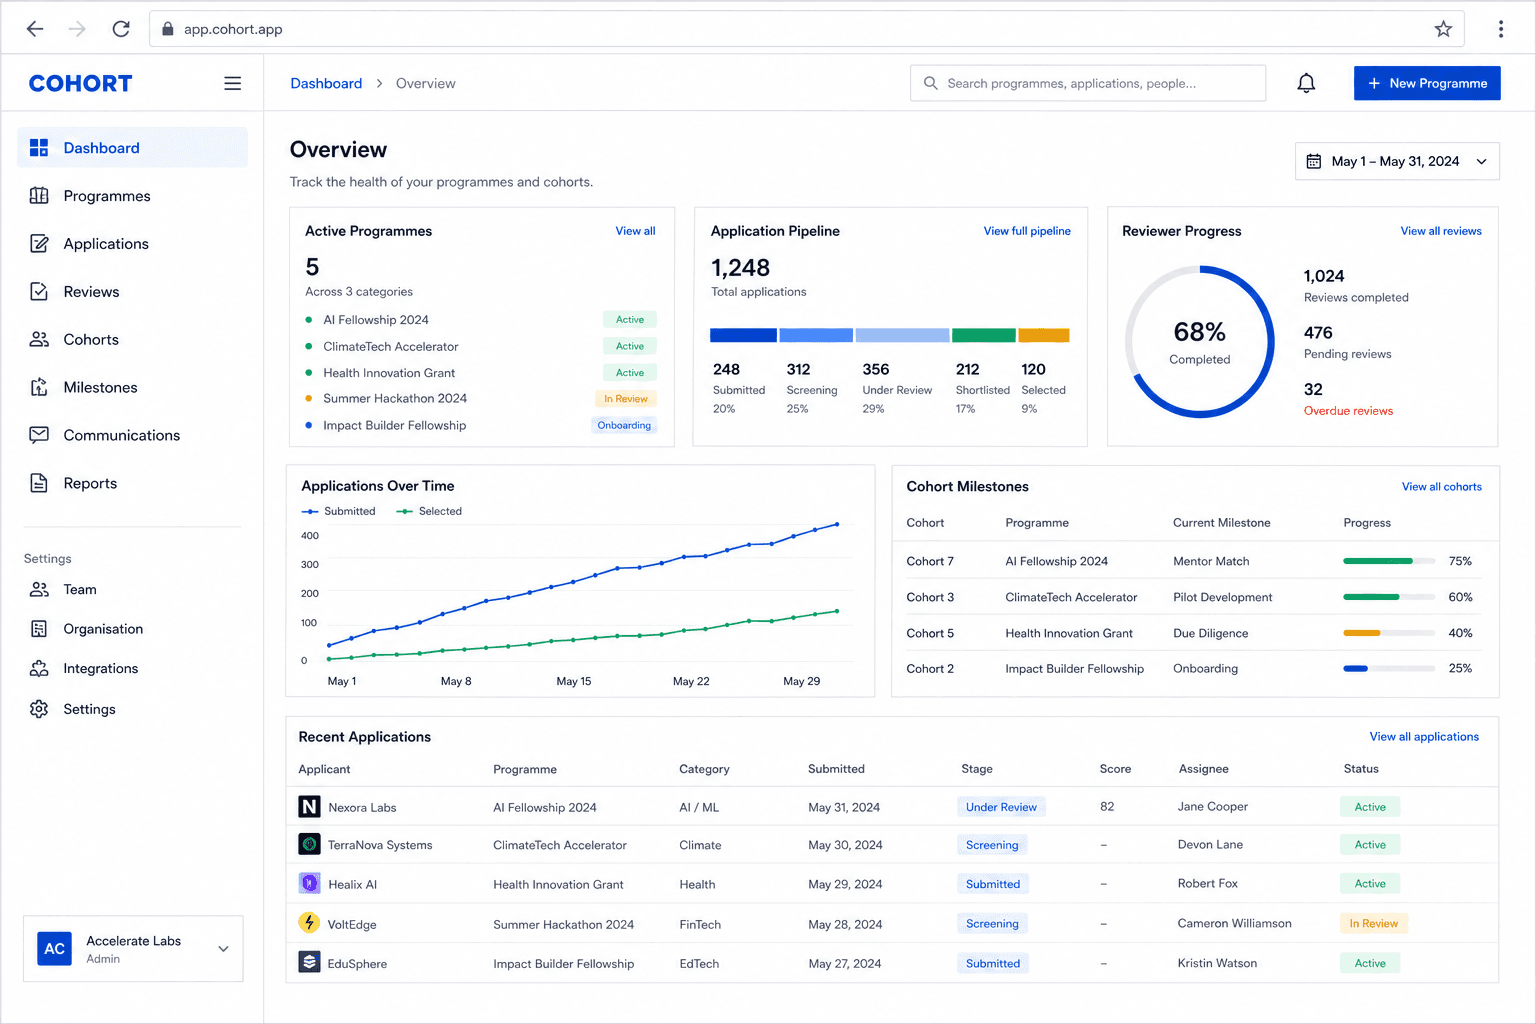This screenshot has width=1536, height=1024.
Task: Open browser three-dot menu
Action: [x=1500, y=29]
